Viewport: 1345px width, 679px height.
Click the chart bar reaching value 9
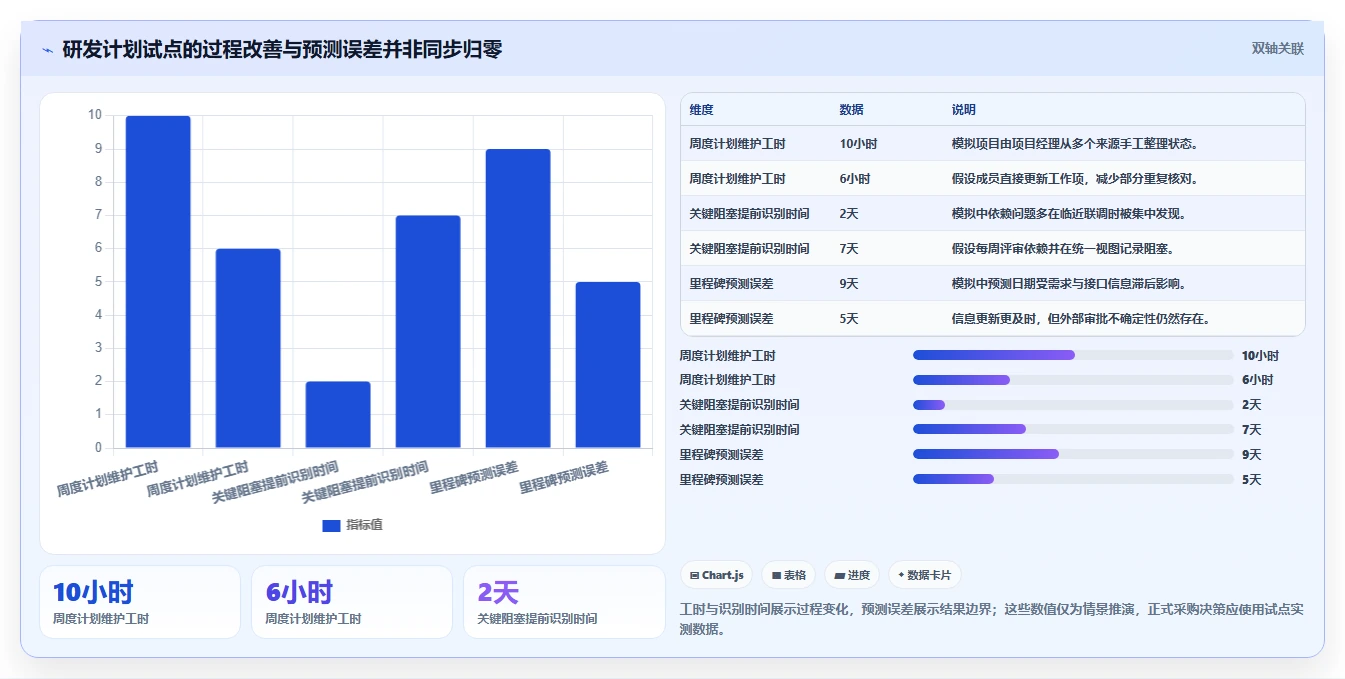point(518,298)
